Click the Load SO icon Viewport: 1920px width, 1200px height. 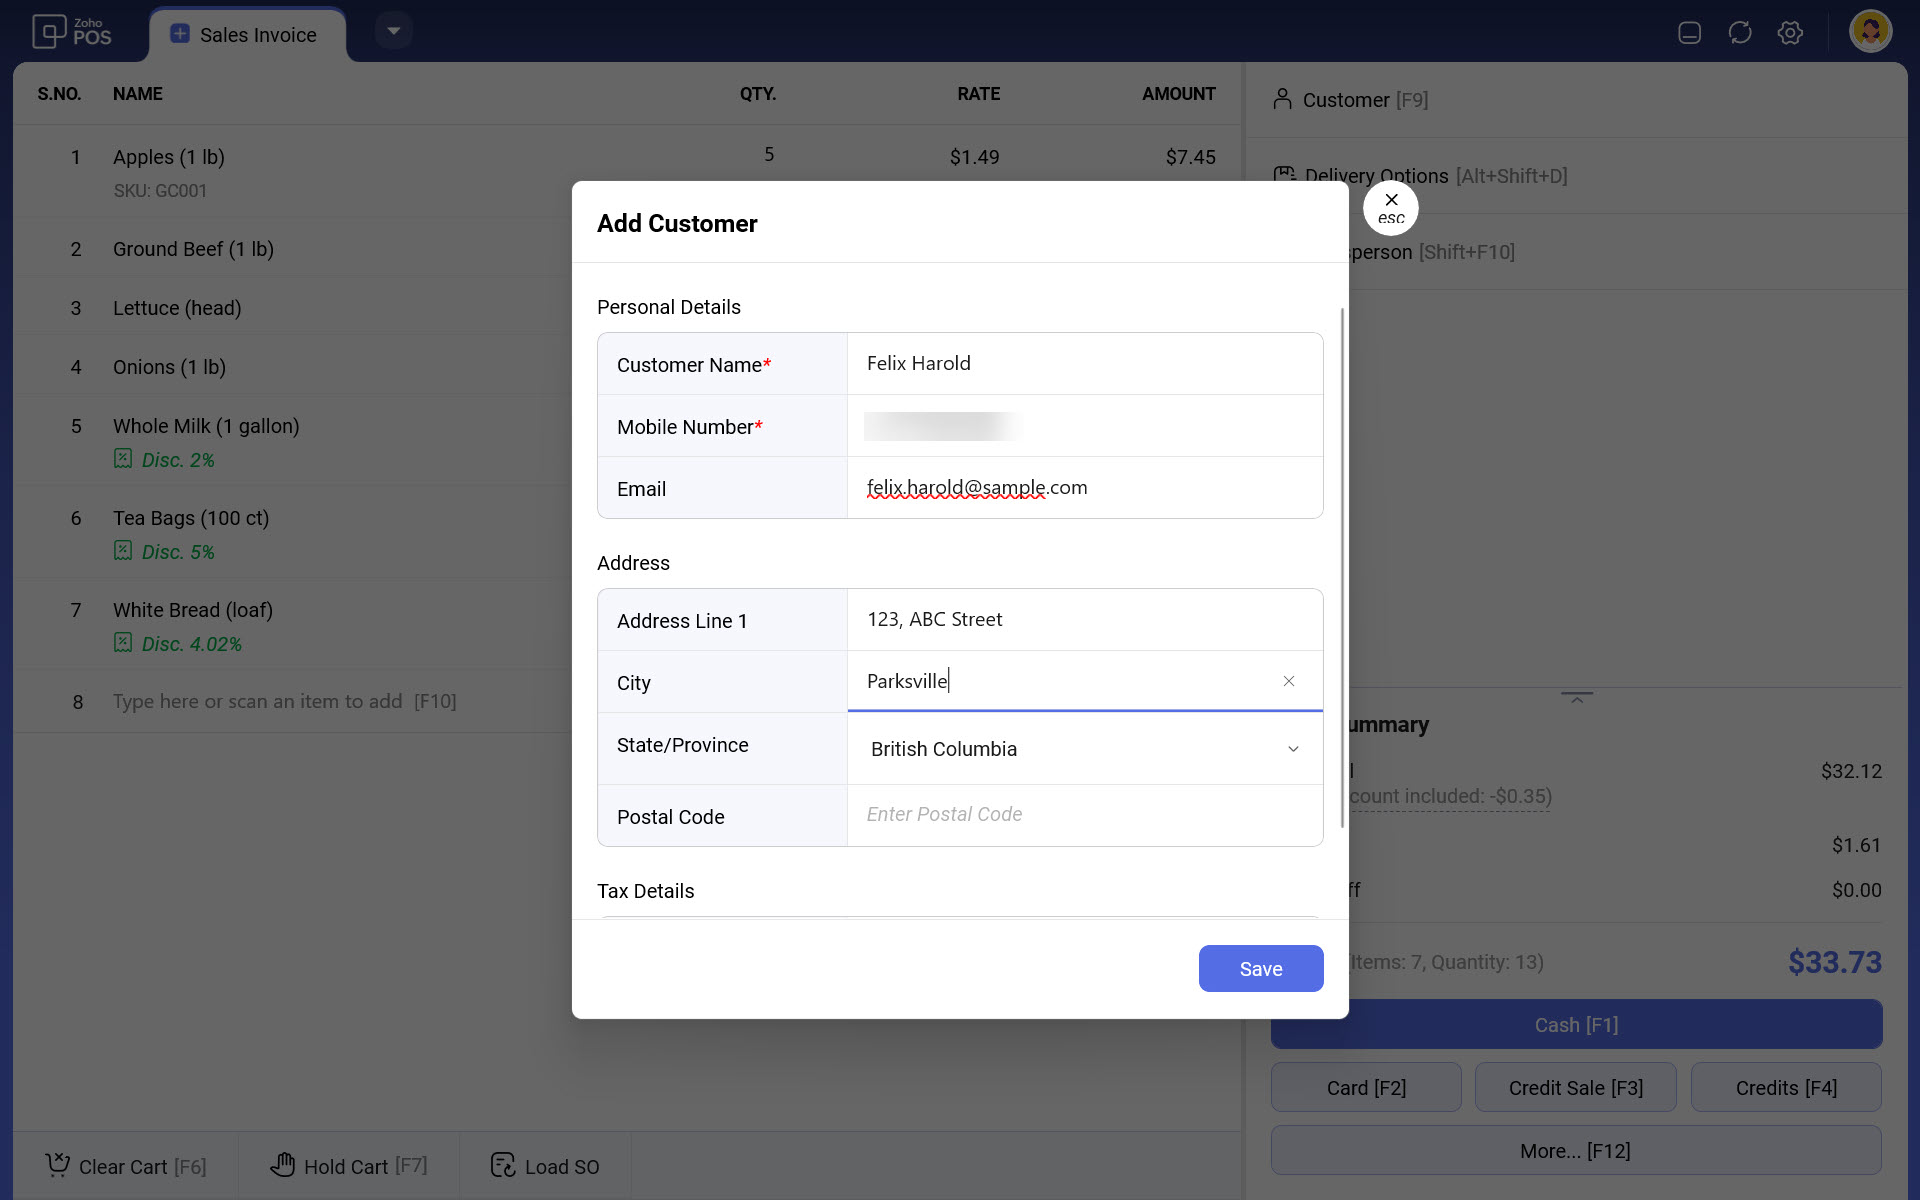tap(503, 1165)
